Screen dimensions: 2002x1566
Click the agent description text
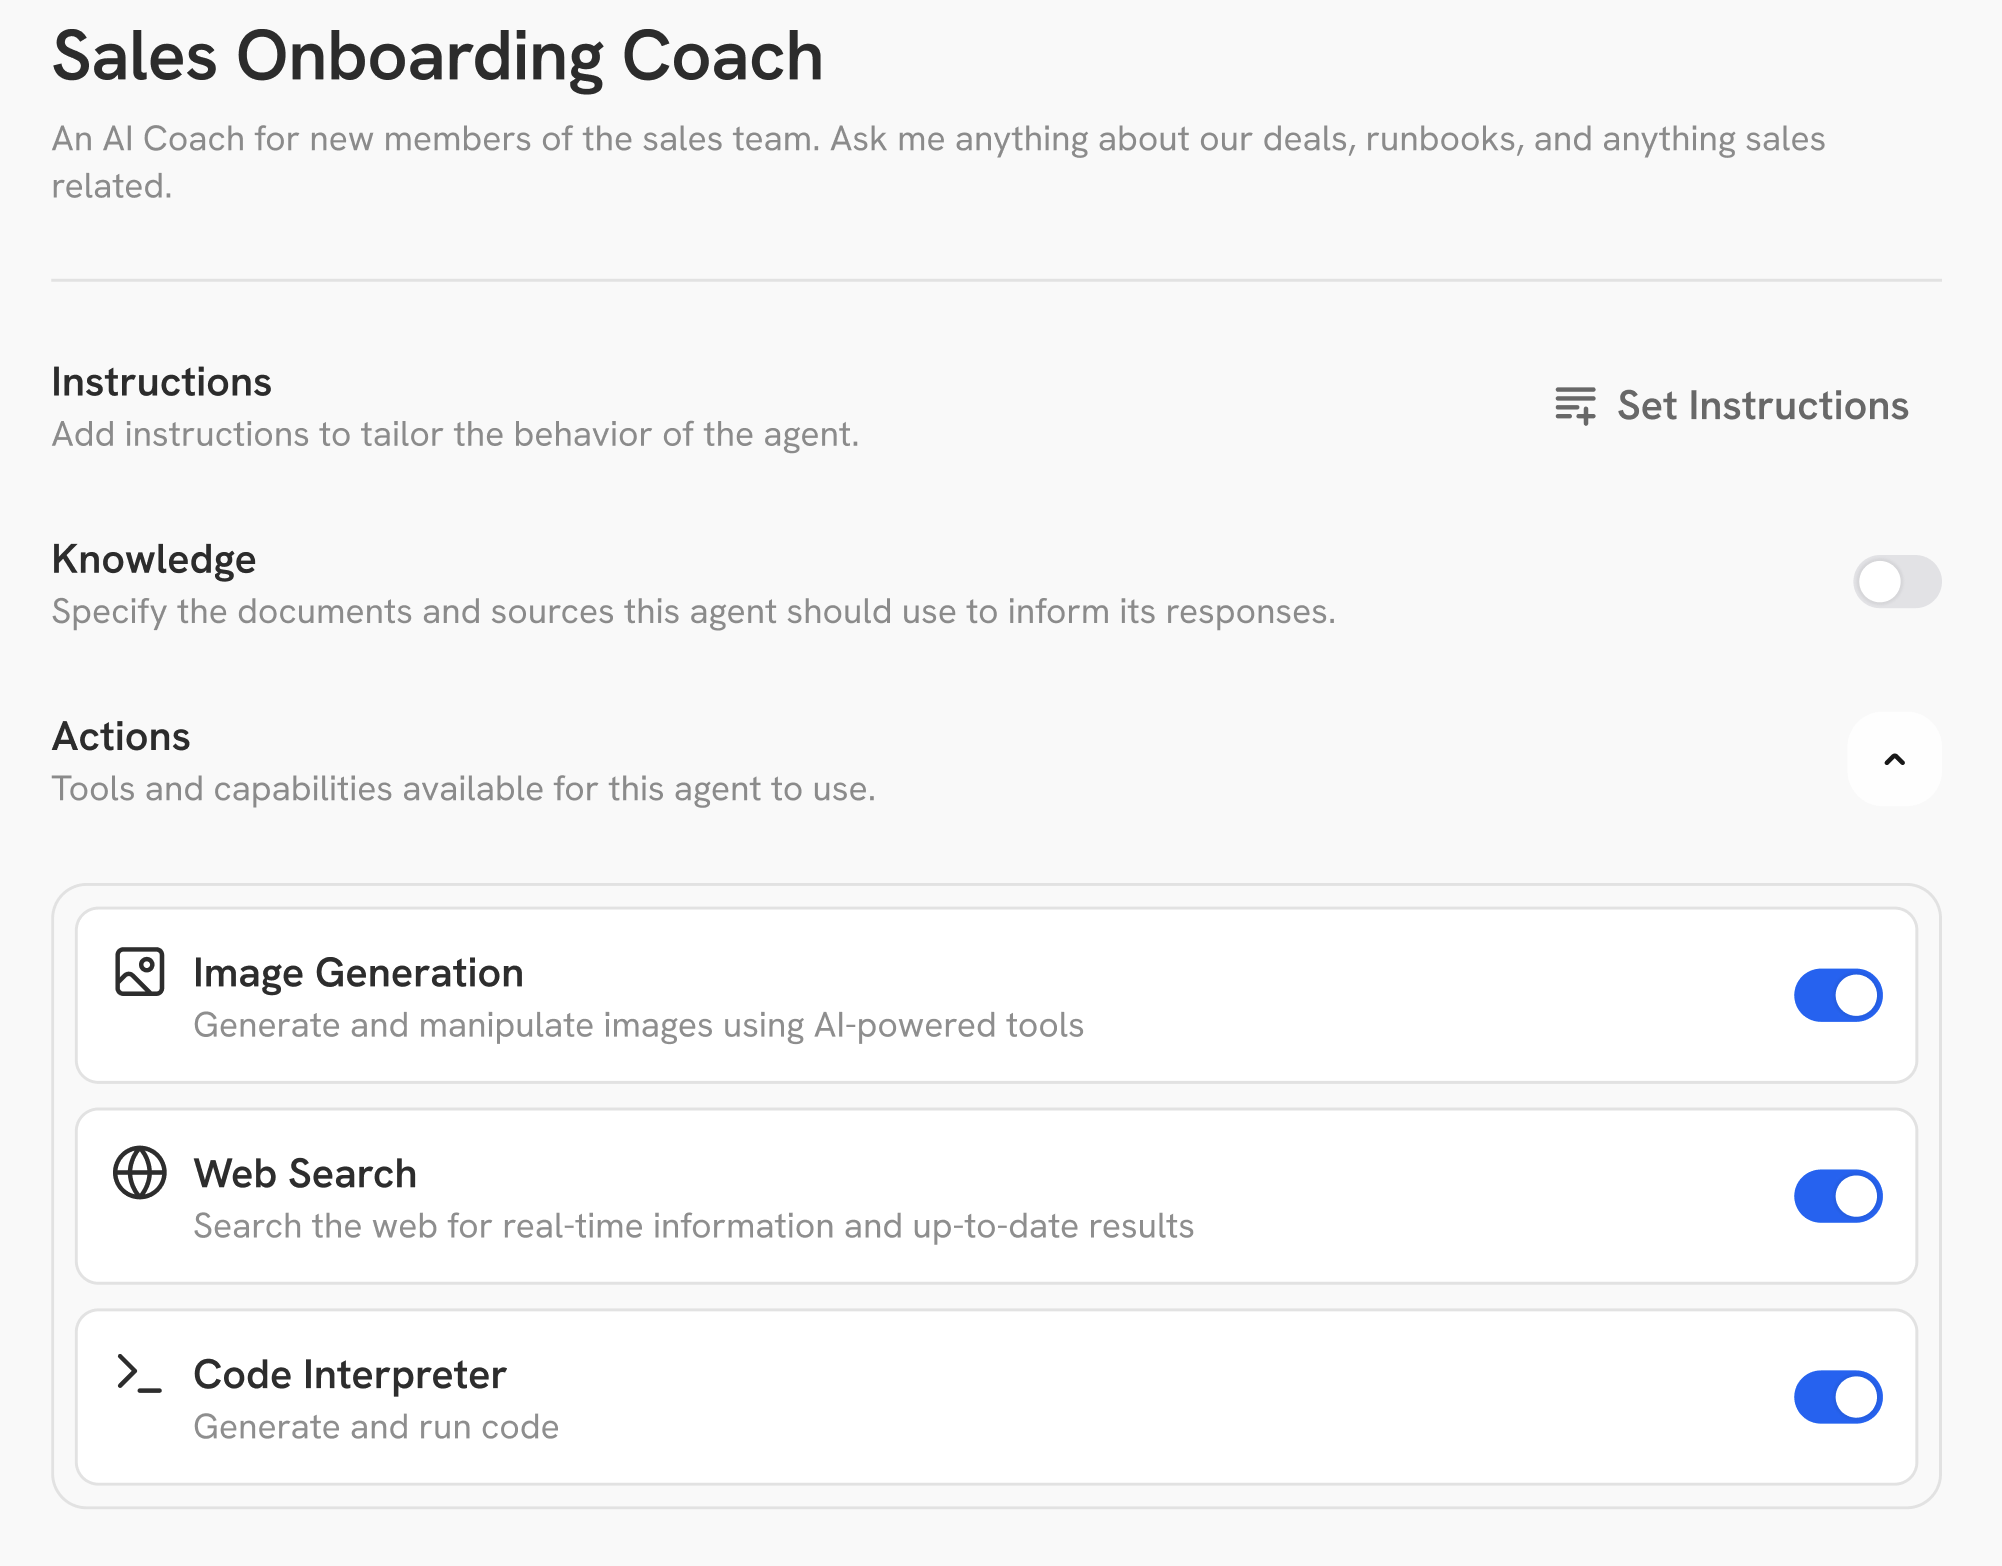937,140
